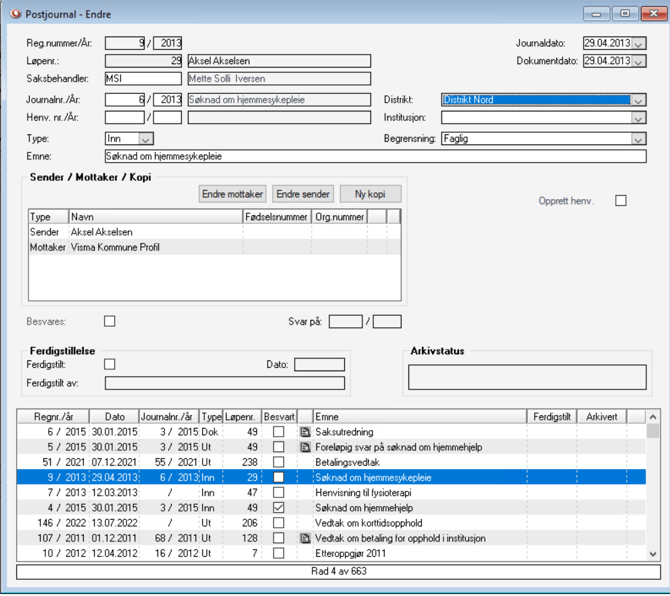Image resolution: width=670 pixels, height=596 pixels.
Task: Uncheck Besvart for Søknad om hjemmehjelp row
Action: click(279, 508)
